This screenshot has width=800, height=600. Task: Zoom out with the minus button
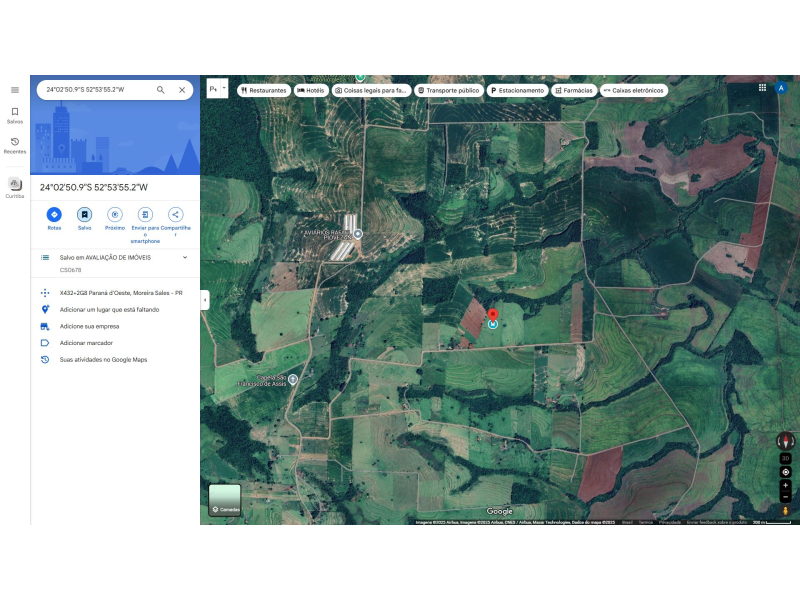tap(786, 497)
